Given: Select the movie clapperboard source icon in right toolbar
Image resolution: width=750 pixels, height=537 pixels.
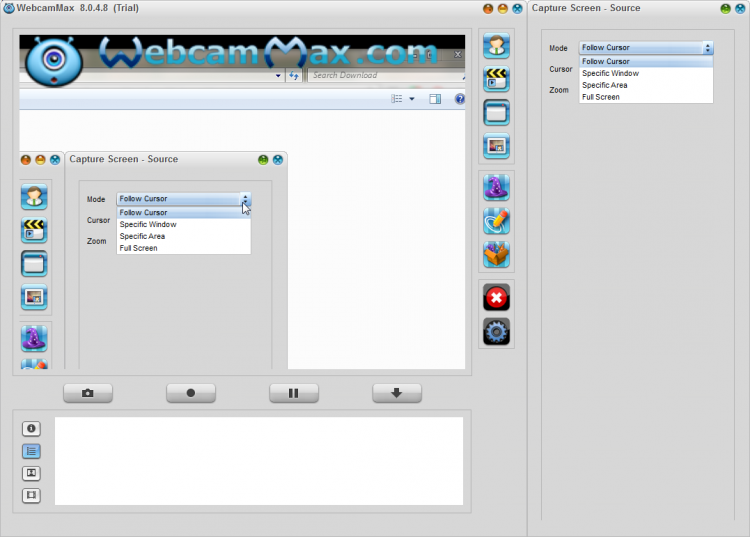Looking at the screenshot, I should pos(496,79).
